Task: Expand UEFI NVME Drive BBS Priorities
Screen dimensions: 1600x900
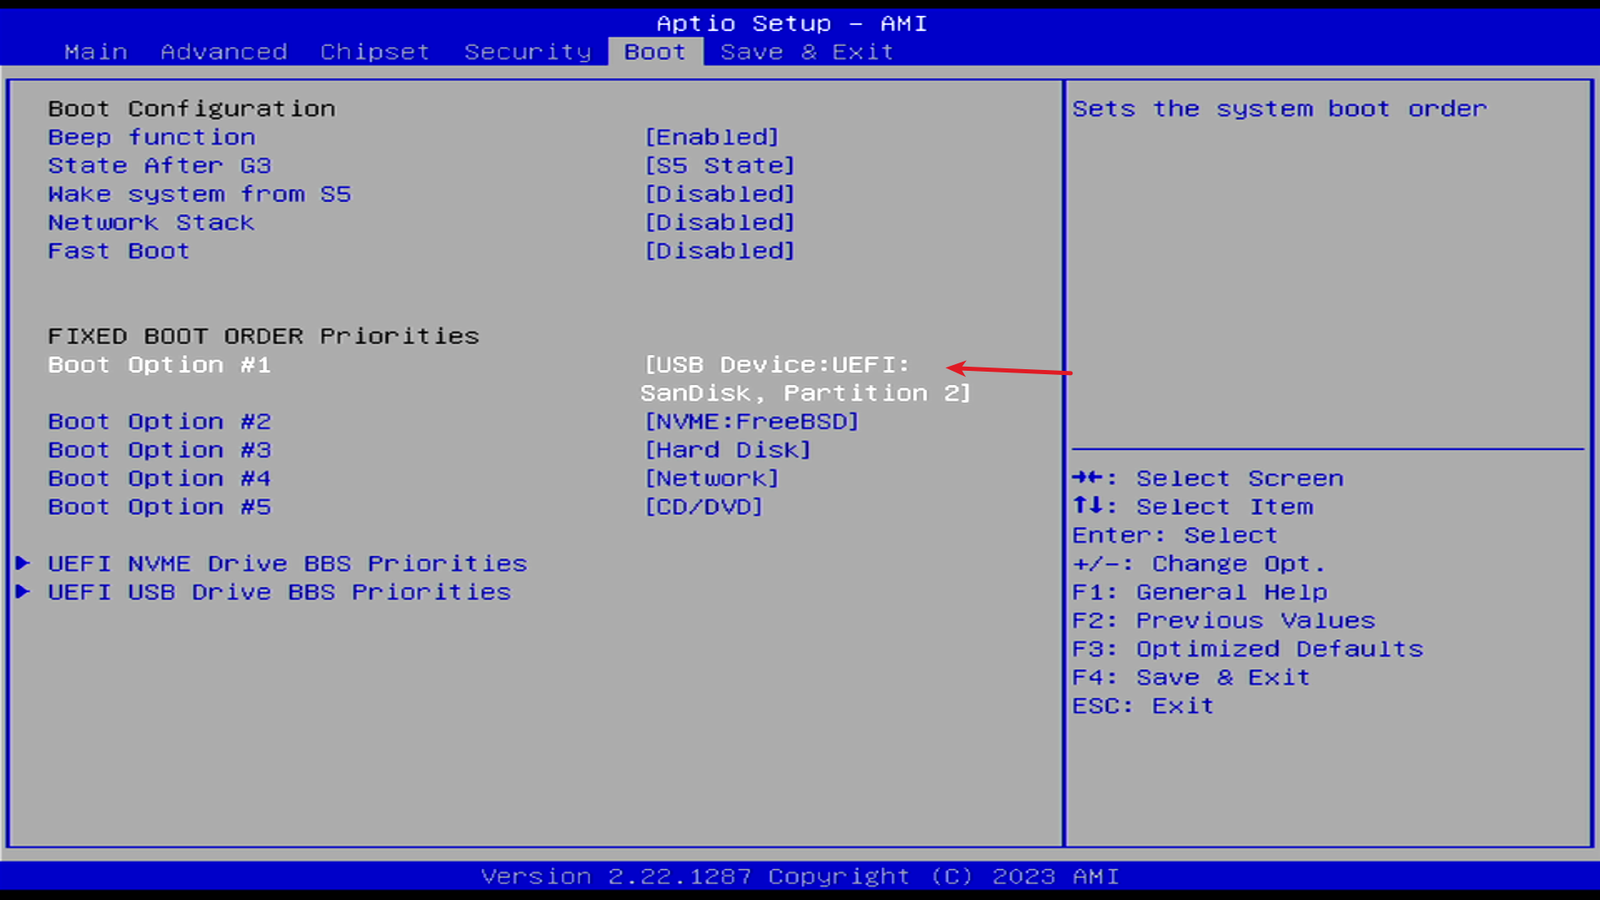Action: (x=287, y=563)
